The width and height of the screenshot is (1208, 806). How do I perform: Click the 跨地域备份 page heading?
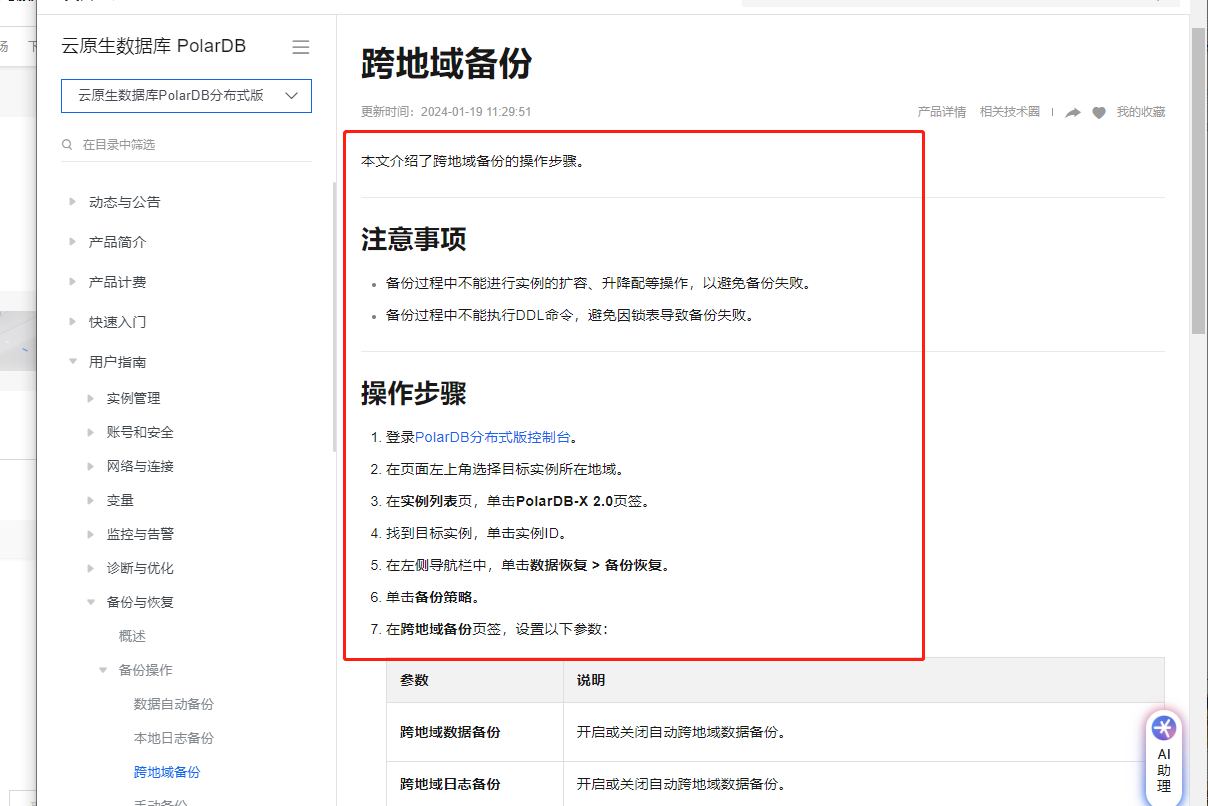[x=446, y=65]
